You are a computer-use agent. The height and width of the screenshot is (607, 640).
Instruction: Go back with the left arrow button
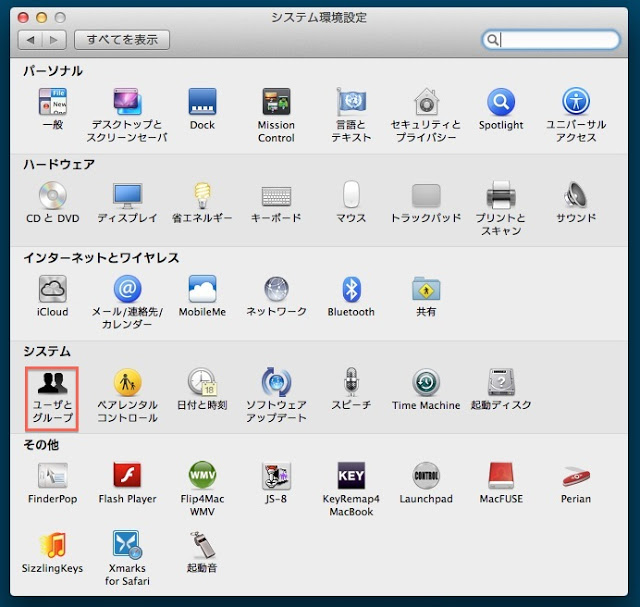[x=30, y=40]
